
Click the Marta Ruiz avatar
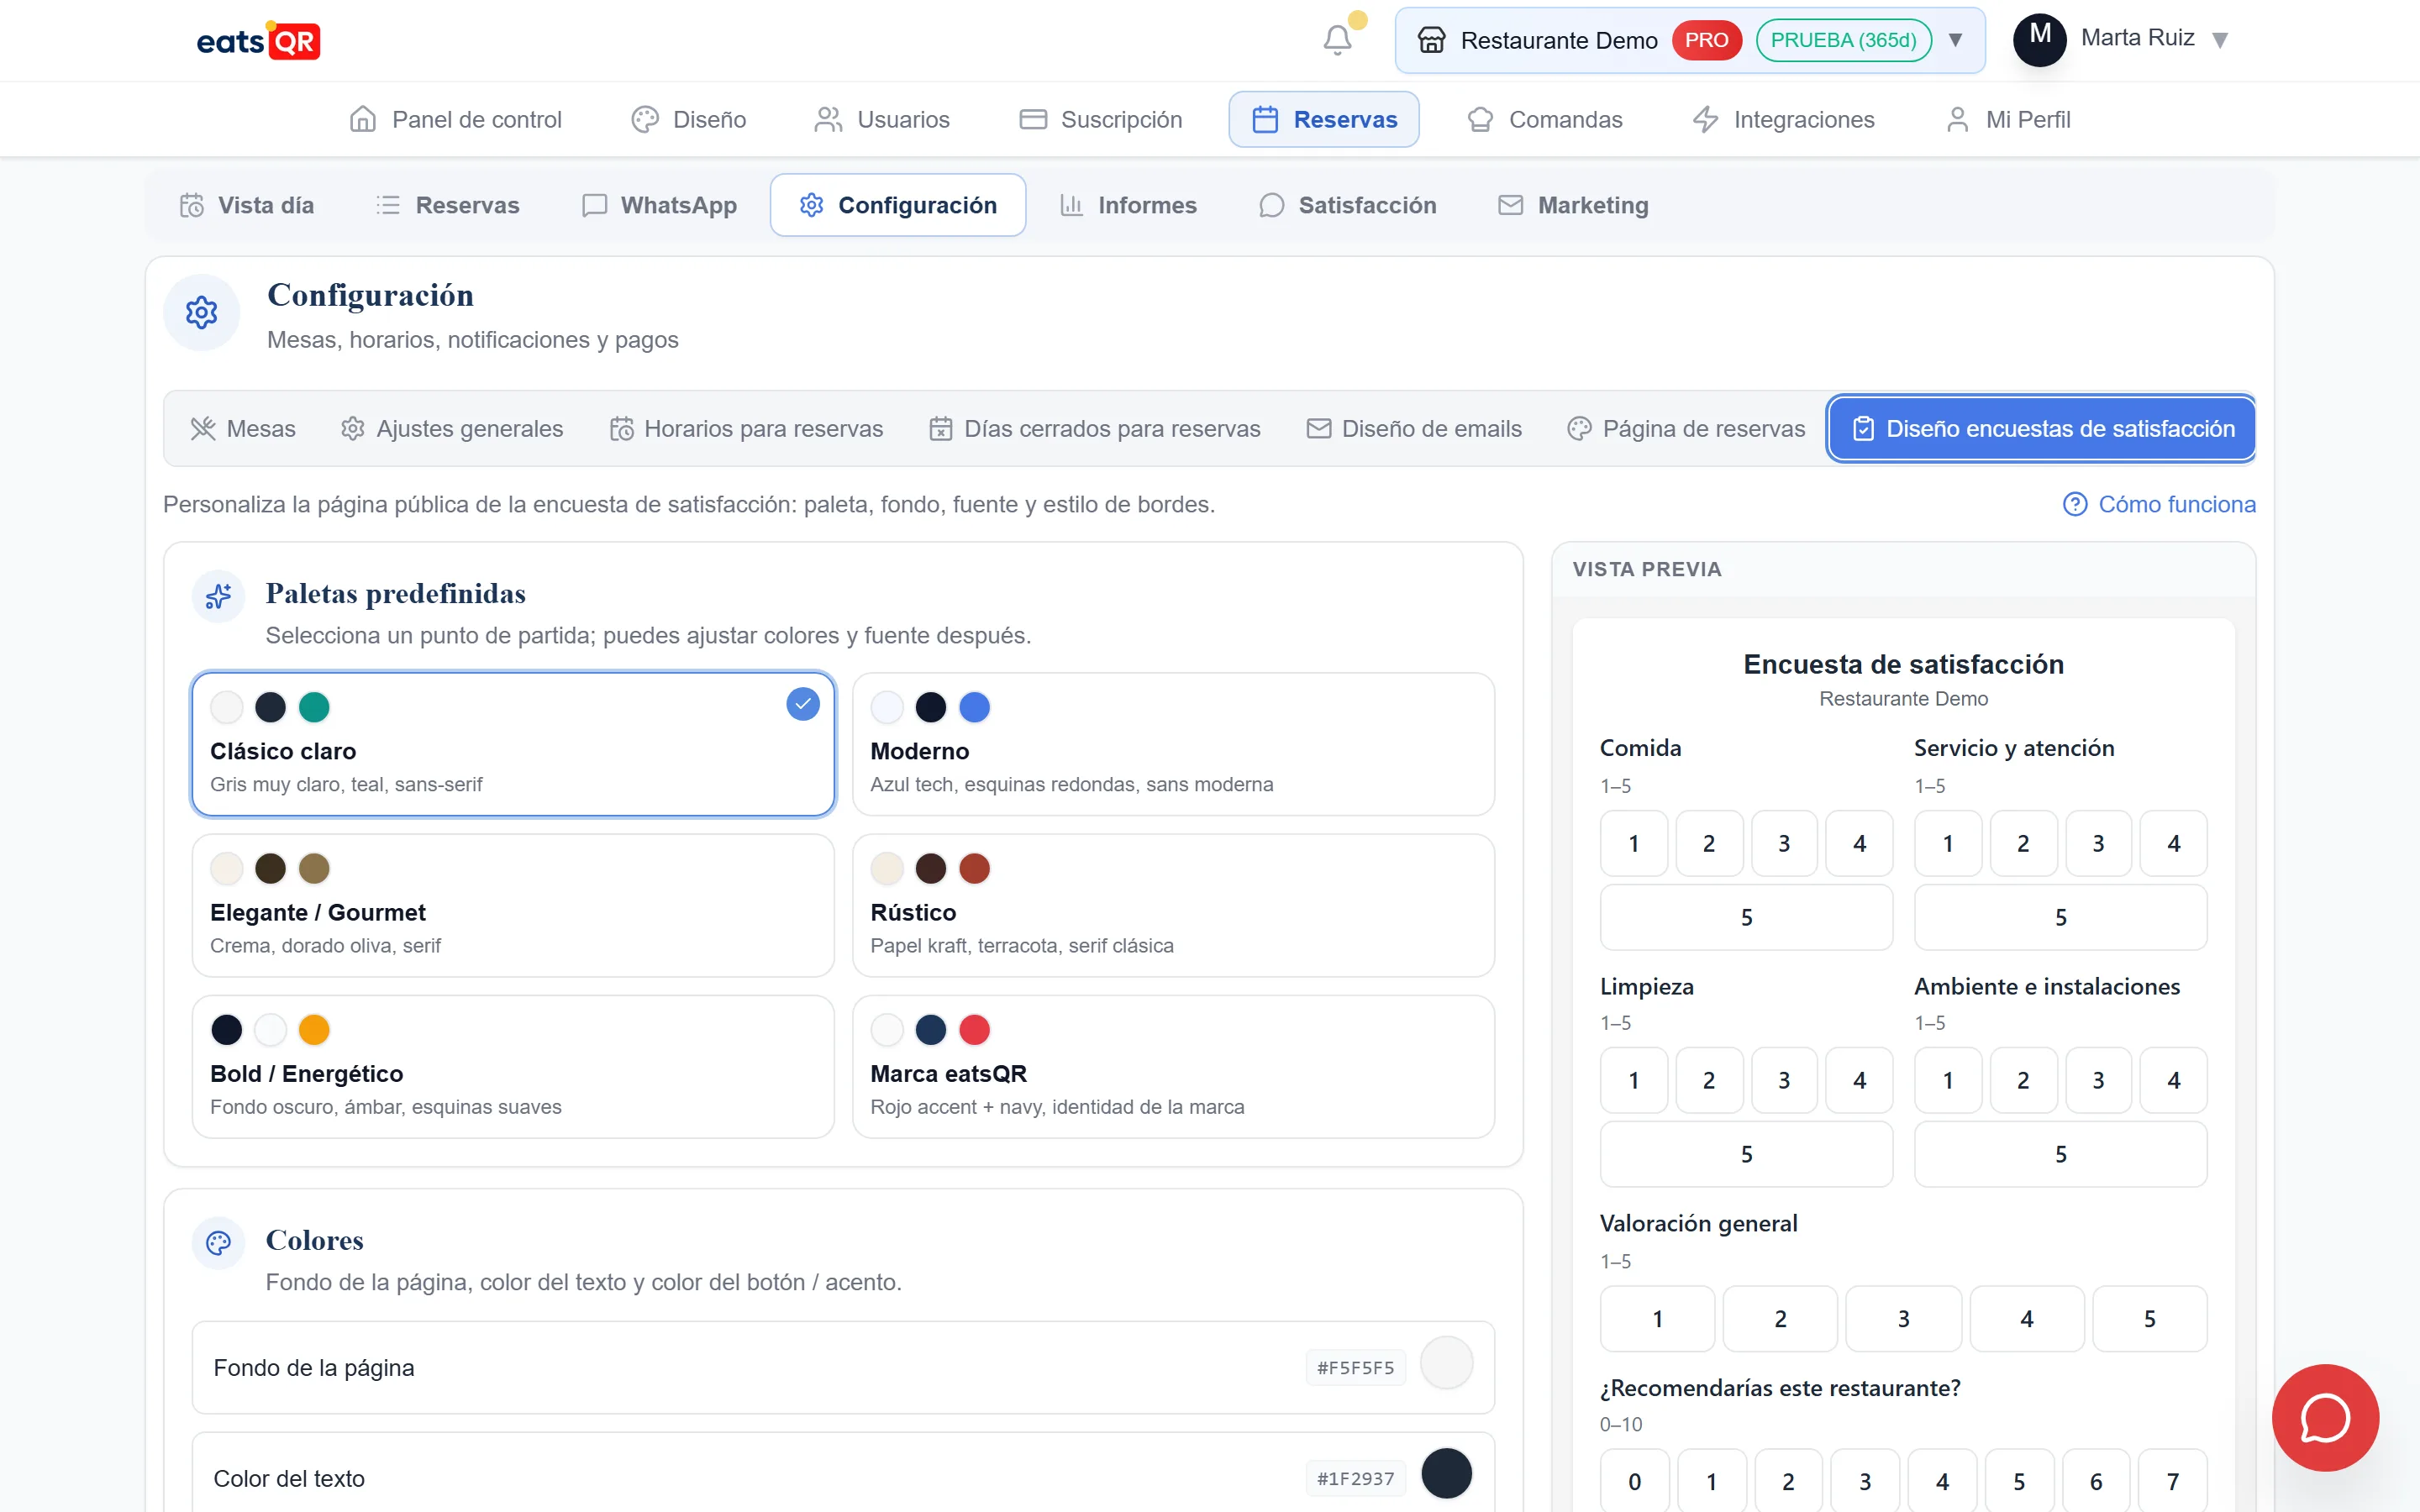[2039, 39]
